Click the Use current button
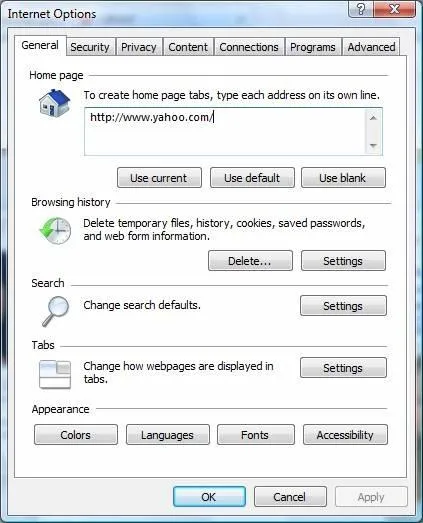423x523 pixels. pyautogui.click(x=159, y=178)
